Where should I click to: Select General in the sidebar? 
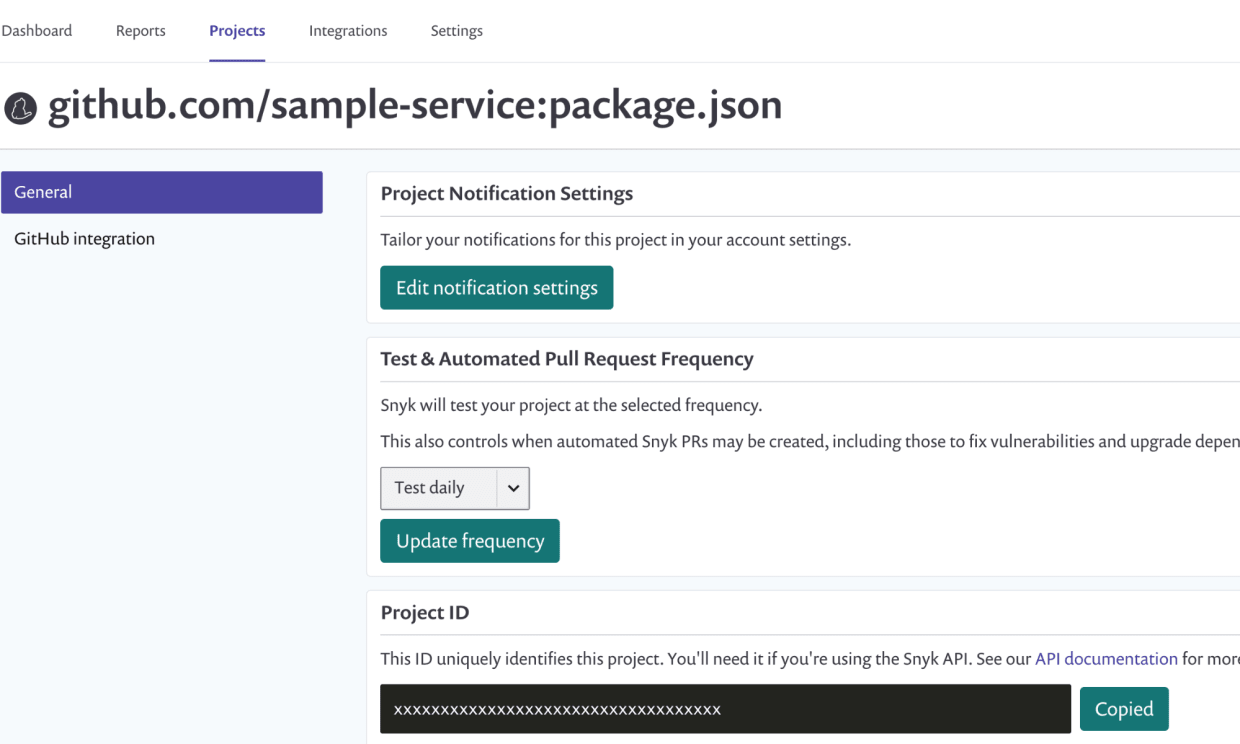[x=162, y=192]
